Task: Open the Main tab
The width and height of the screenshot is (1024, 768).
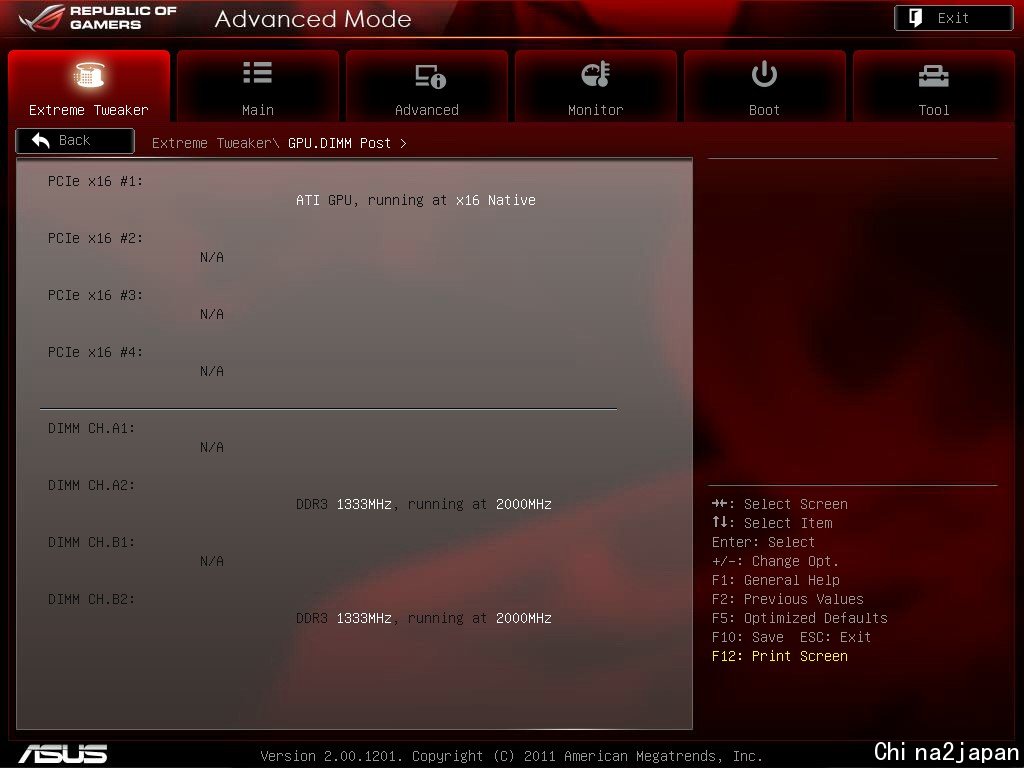Action: pos(258,86)
